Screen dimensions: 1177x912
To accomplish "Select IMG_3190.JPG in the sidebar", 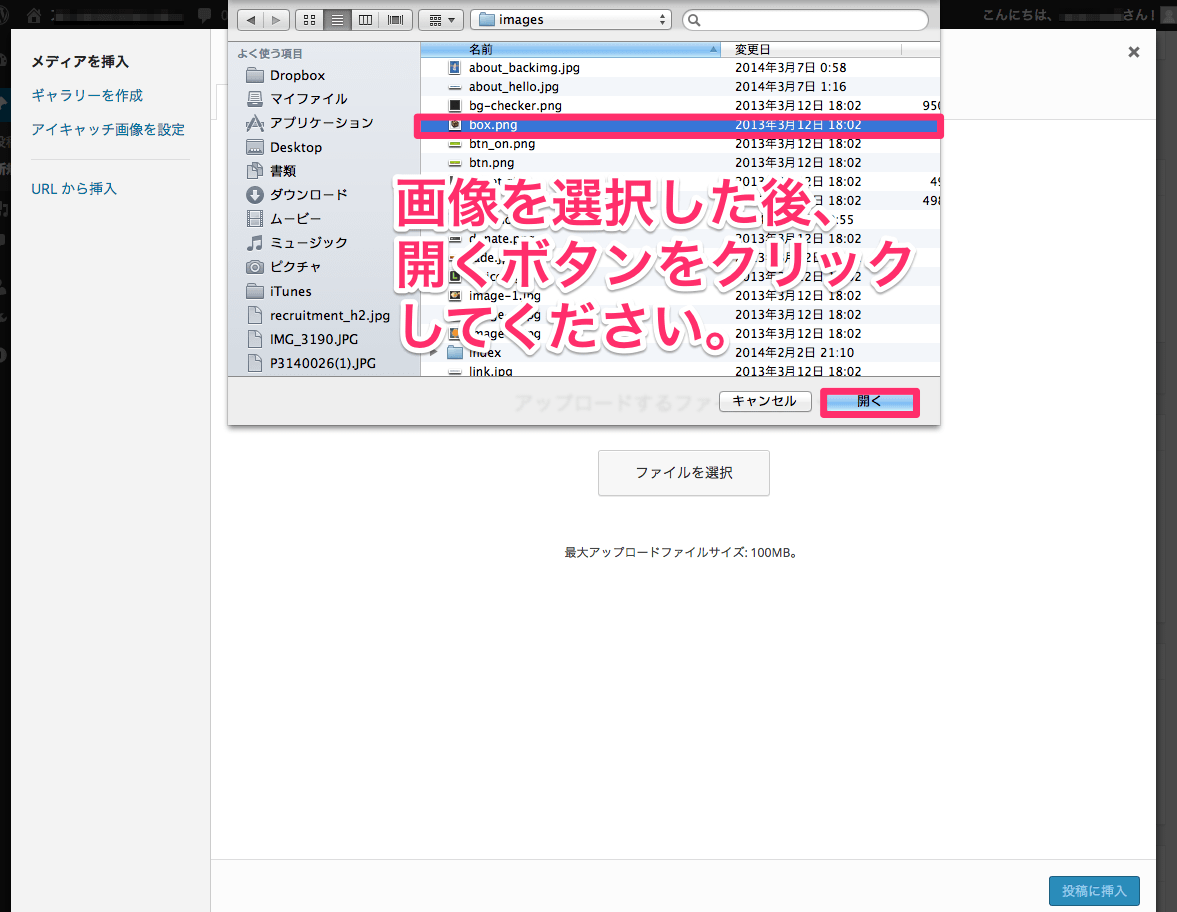I will (313, 339).
